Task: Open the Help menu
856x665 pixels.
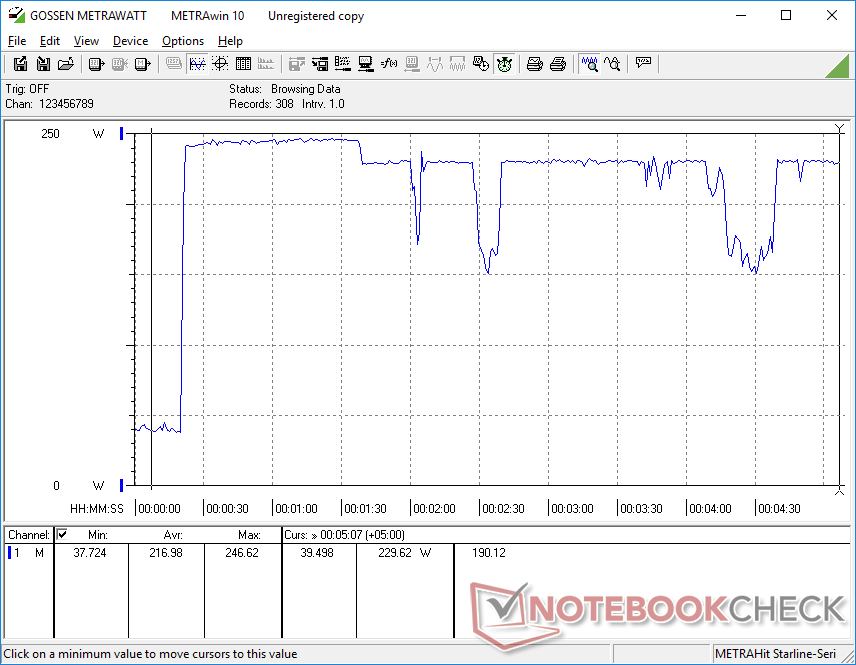Action: pyautogui.click(x=230, y=41)
